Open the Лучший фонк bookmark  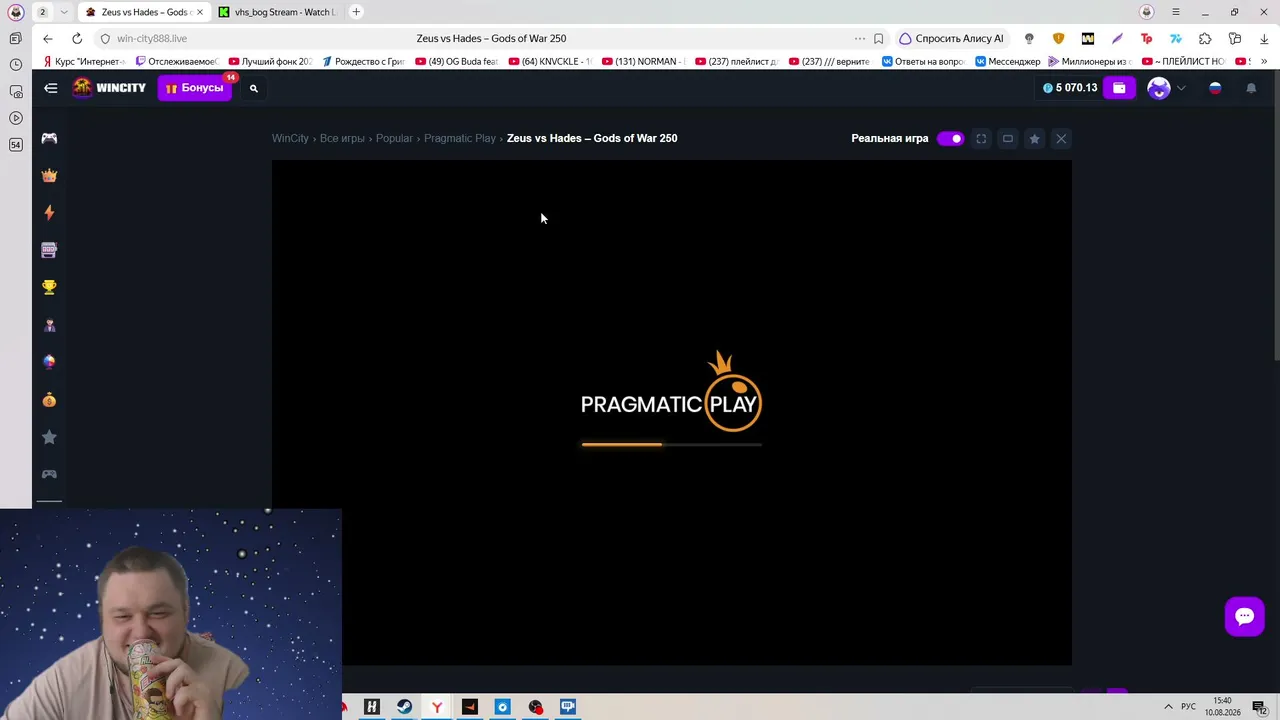(271, 61)
